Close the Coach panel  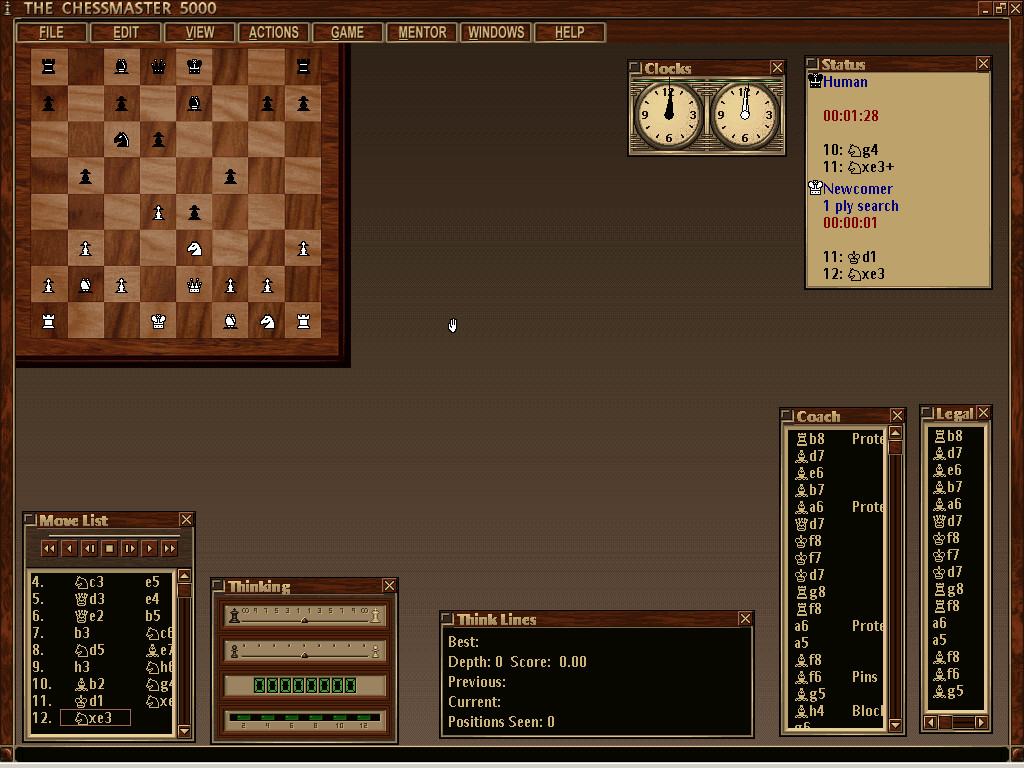pyautogui.click(x=897, y=415)
